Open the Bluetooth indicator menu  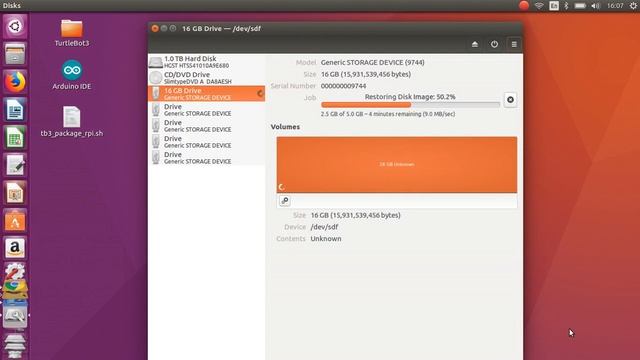[566, 6]
